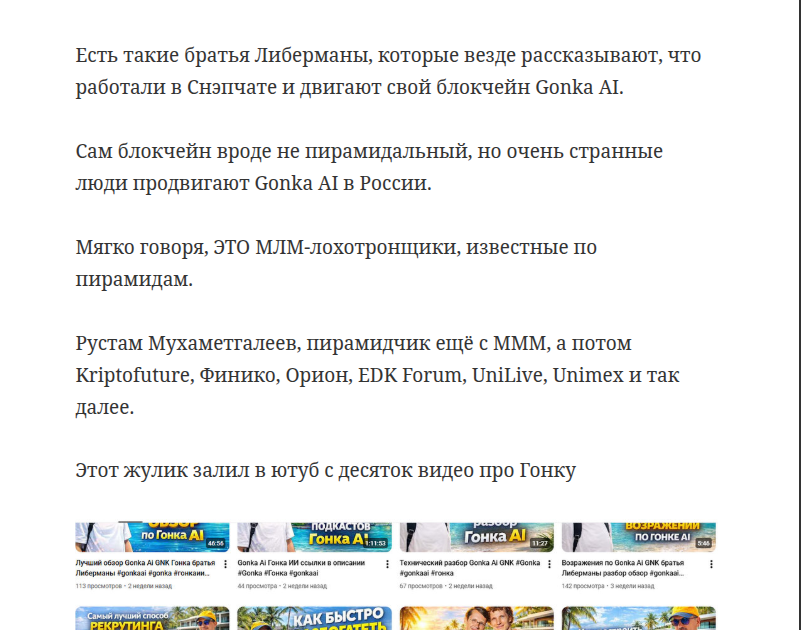This screenshot has height=630, width=801.
Task: Open video title 'Возражения по Gonka Ai GNK'
Action: coord(630,569)
